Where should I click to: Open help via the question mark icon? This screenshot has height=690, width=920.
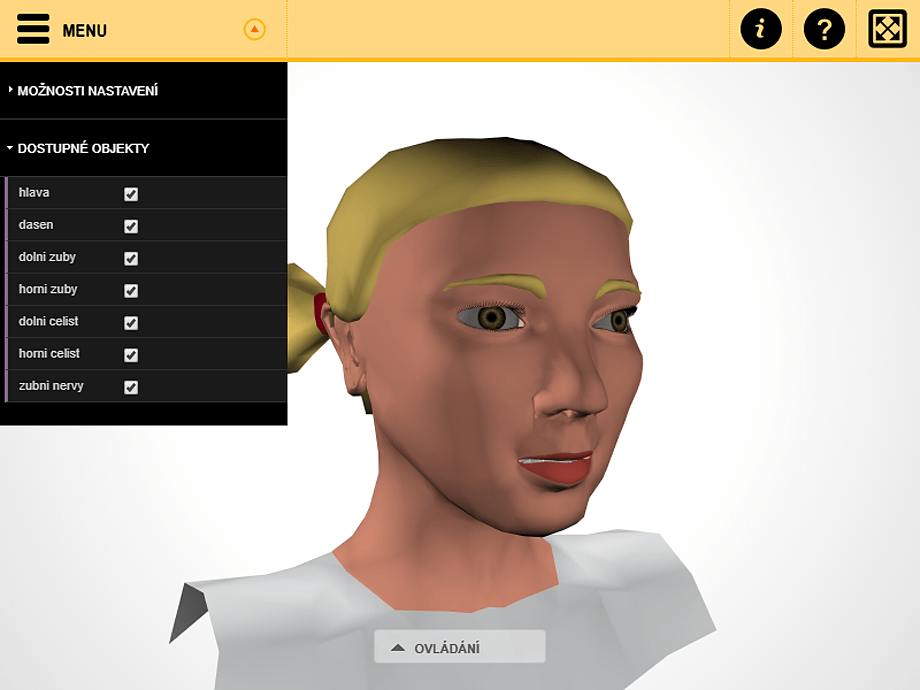[824, 29]
